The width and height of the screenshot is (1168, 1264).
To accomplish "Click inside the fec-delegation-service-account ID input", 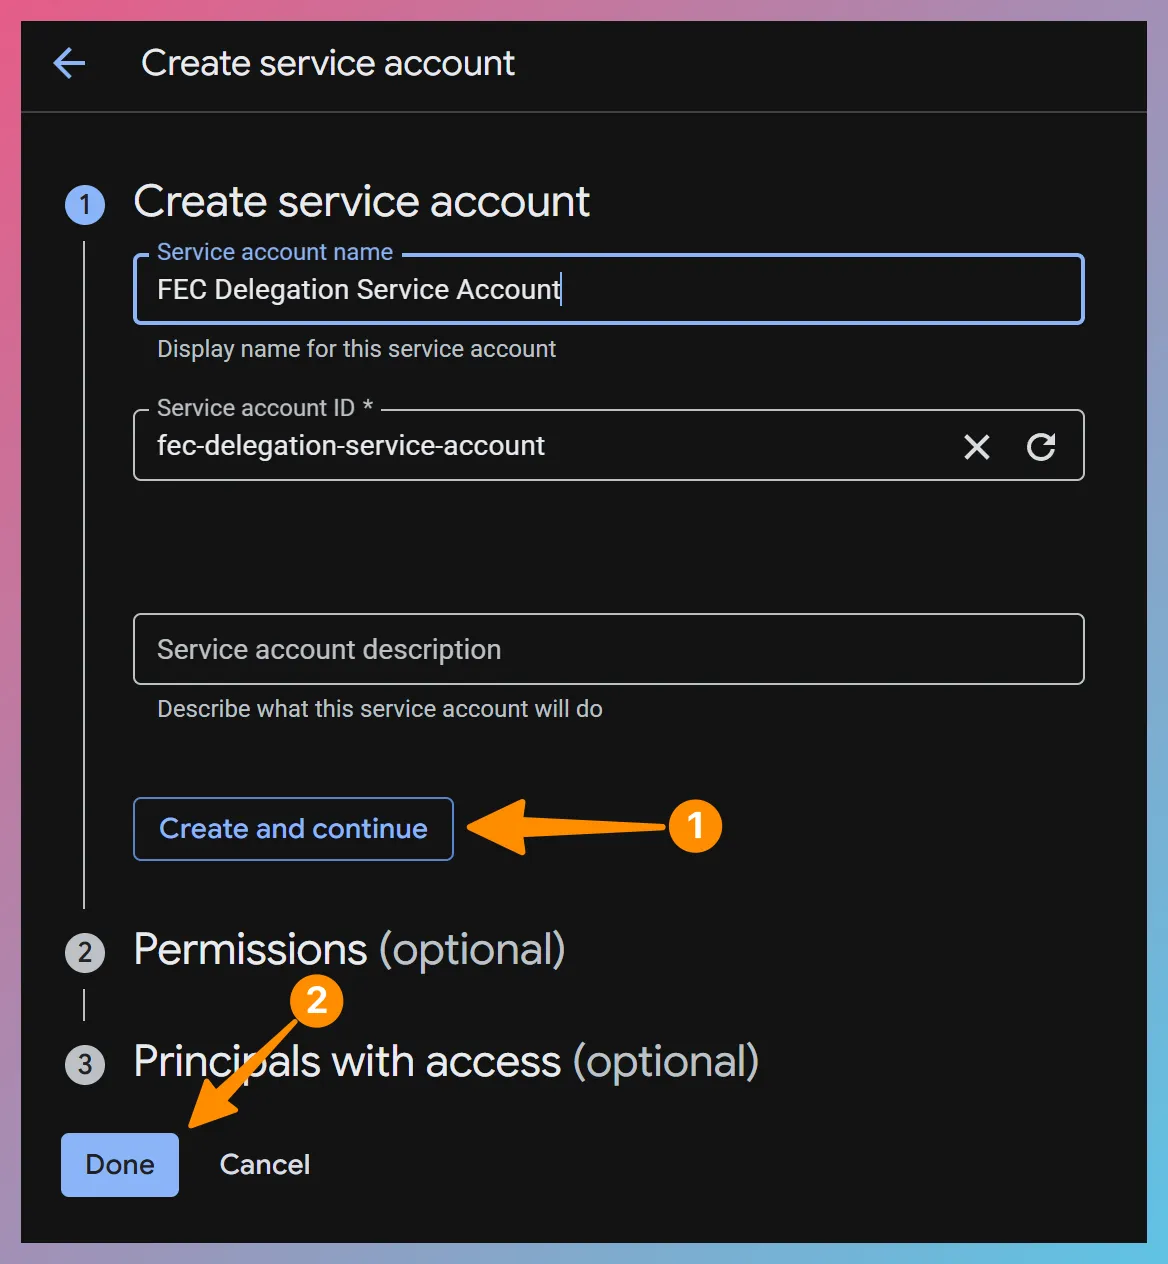I will 500,446.
